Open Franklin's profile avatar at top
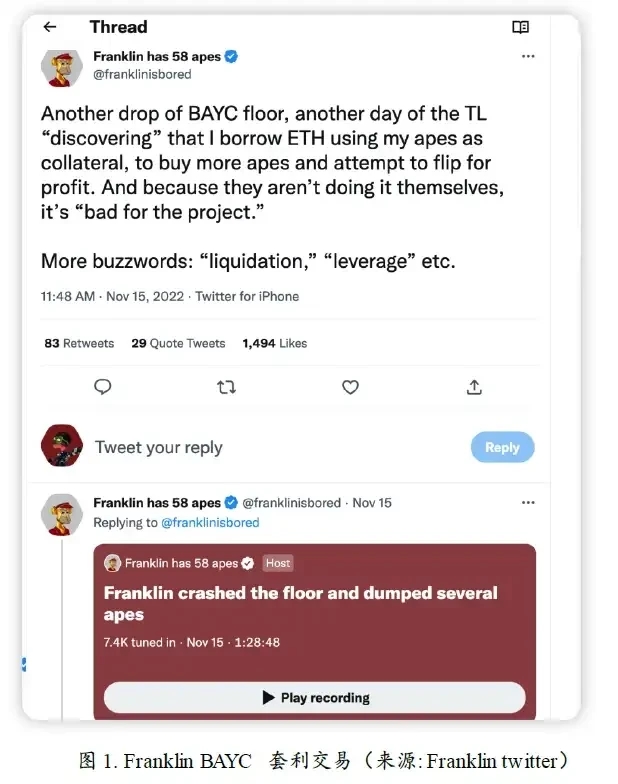 tap(62, 66)
